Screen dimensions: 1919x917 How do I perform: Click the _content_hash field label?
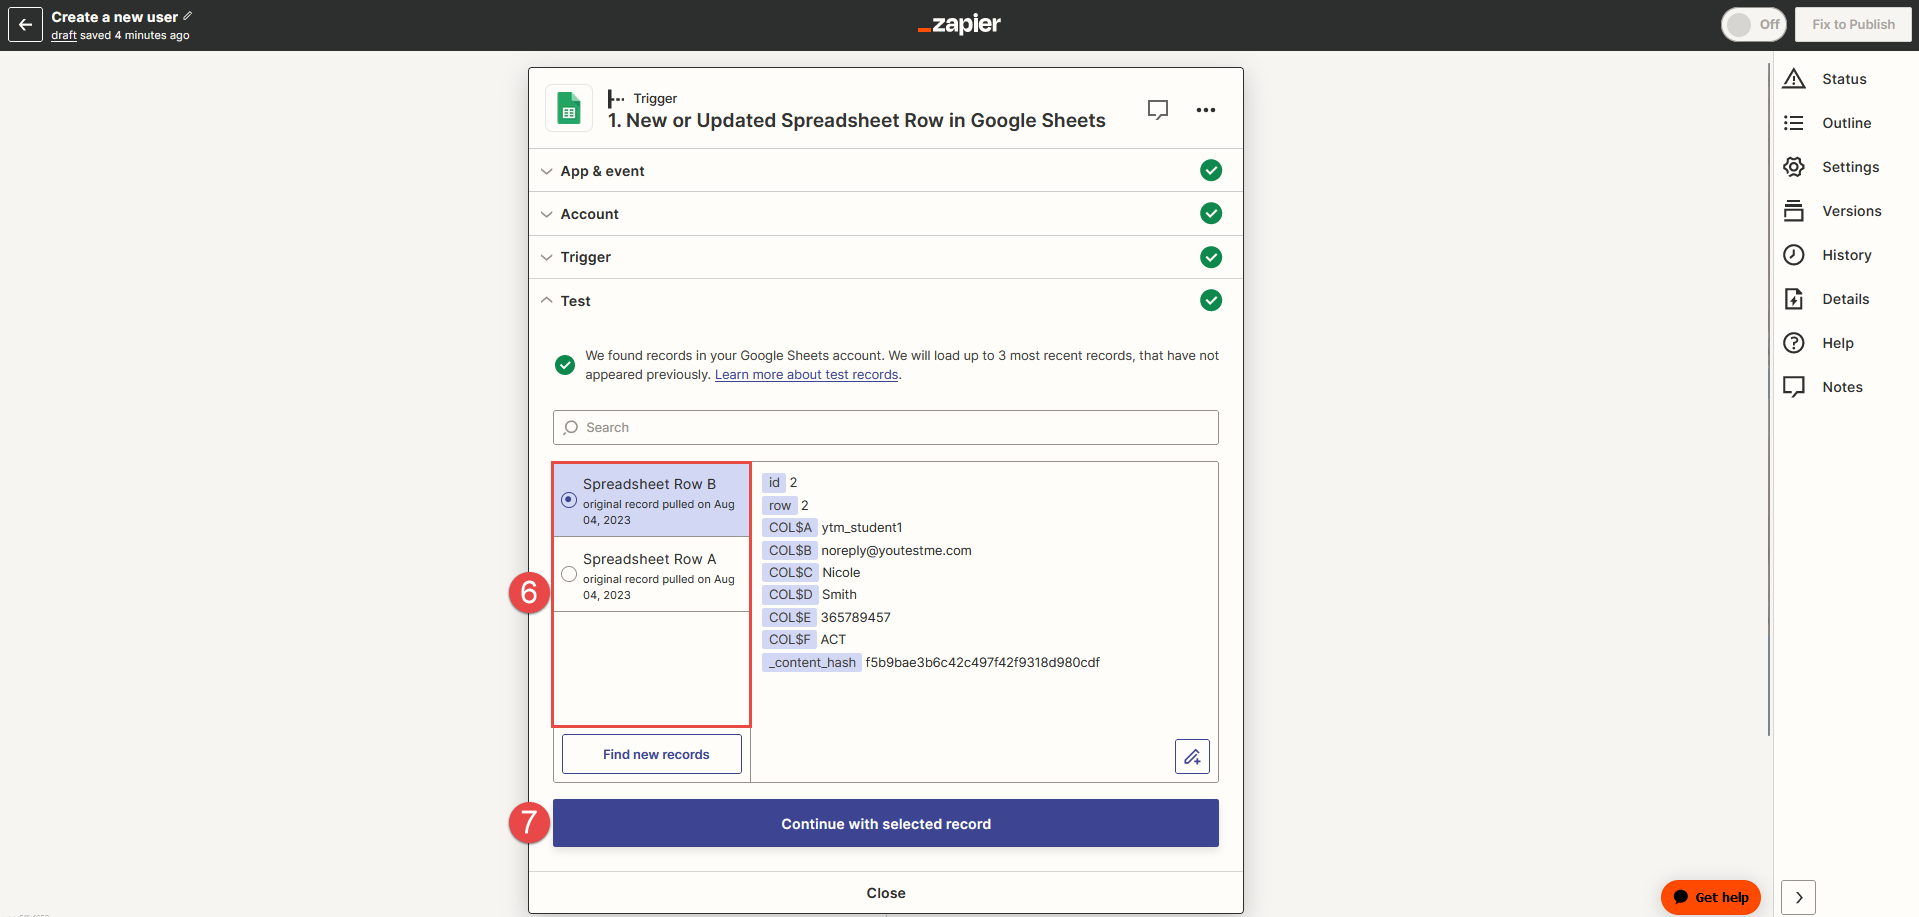click(812, 662)
